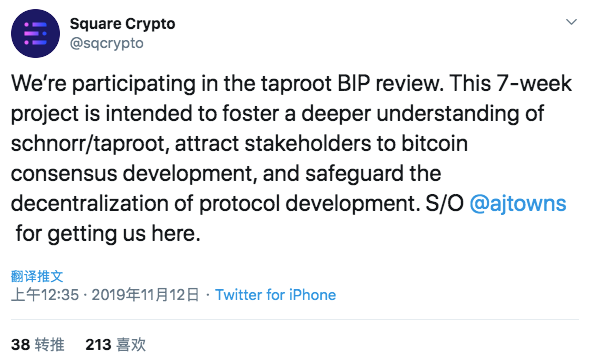Open the Square Crypto profile avatar
Screen dimensions: 589x363
[x=35, y=33]
